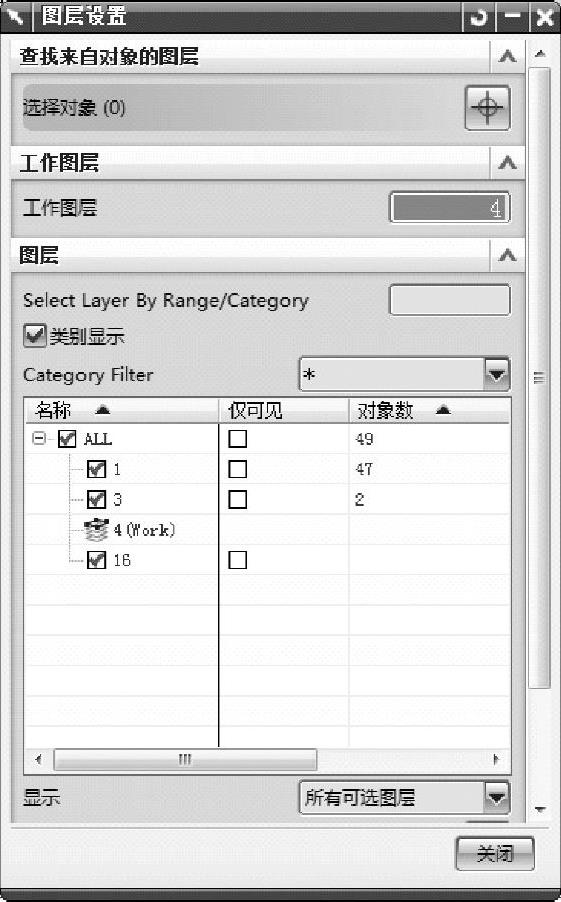Uncheck layer 16 checkbox
This screenshot has height=902, width=561.
tap(97, 560)
